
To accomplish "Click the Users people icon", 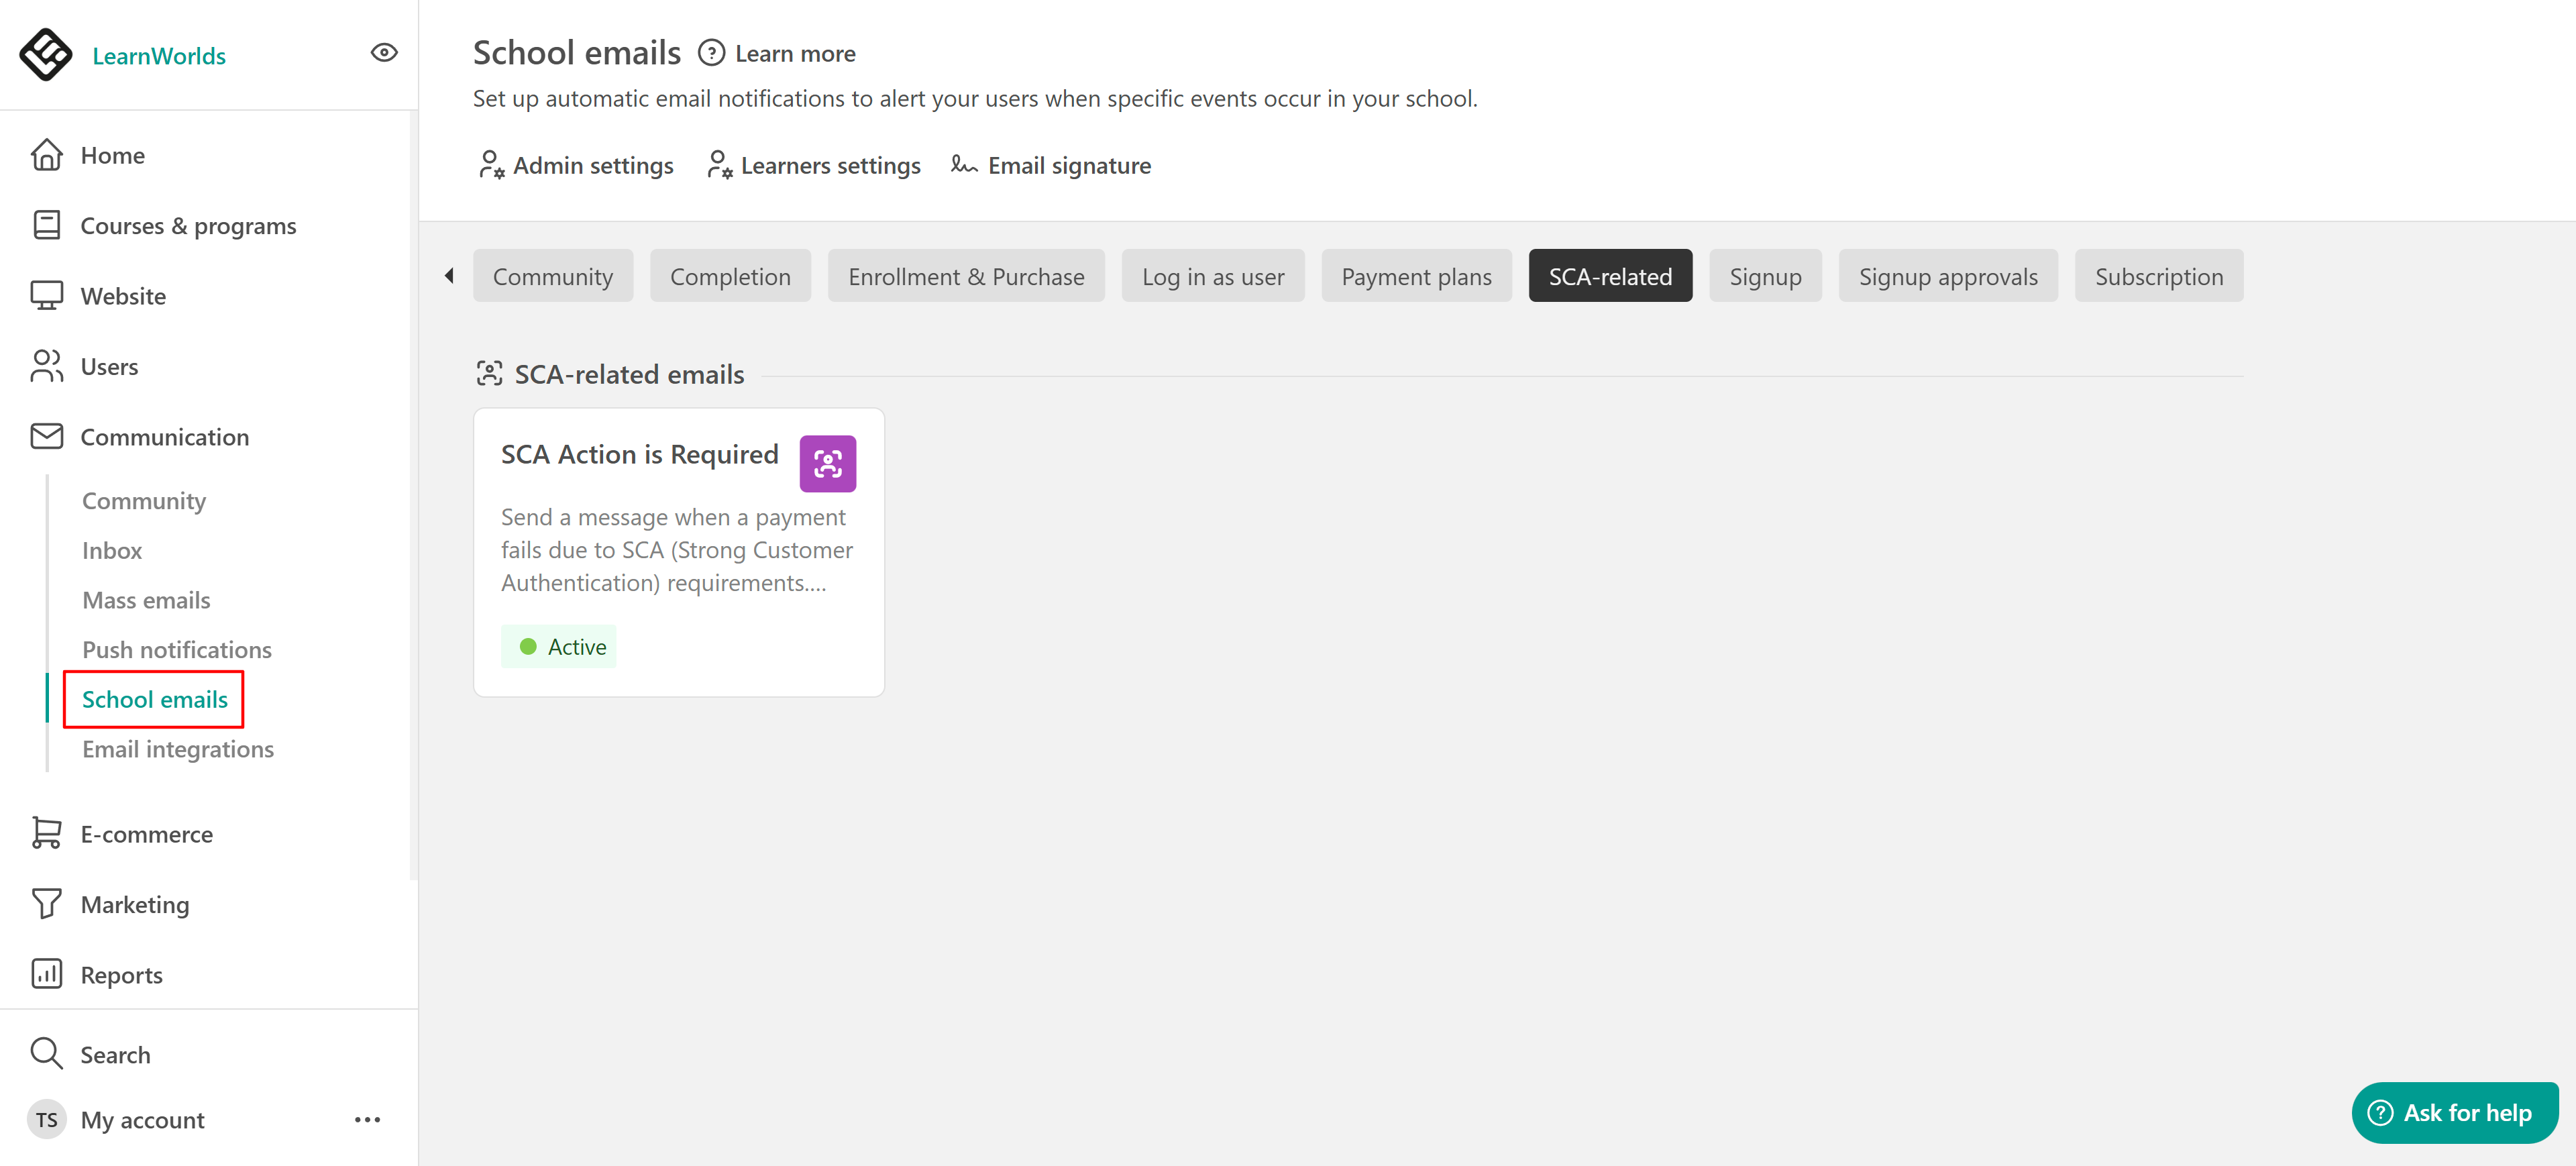I will pyautogui.click(x=46, y=366).
